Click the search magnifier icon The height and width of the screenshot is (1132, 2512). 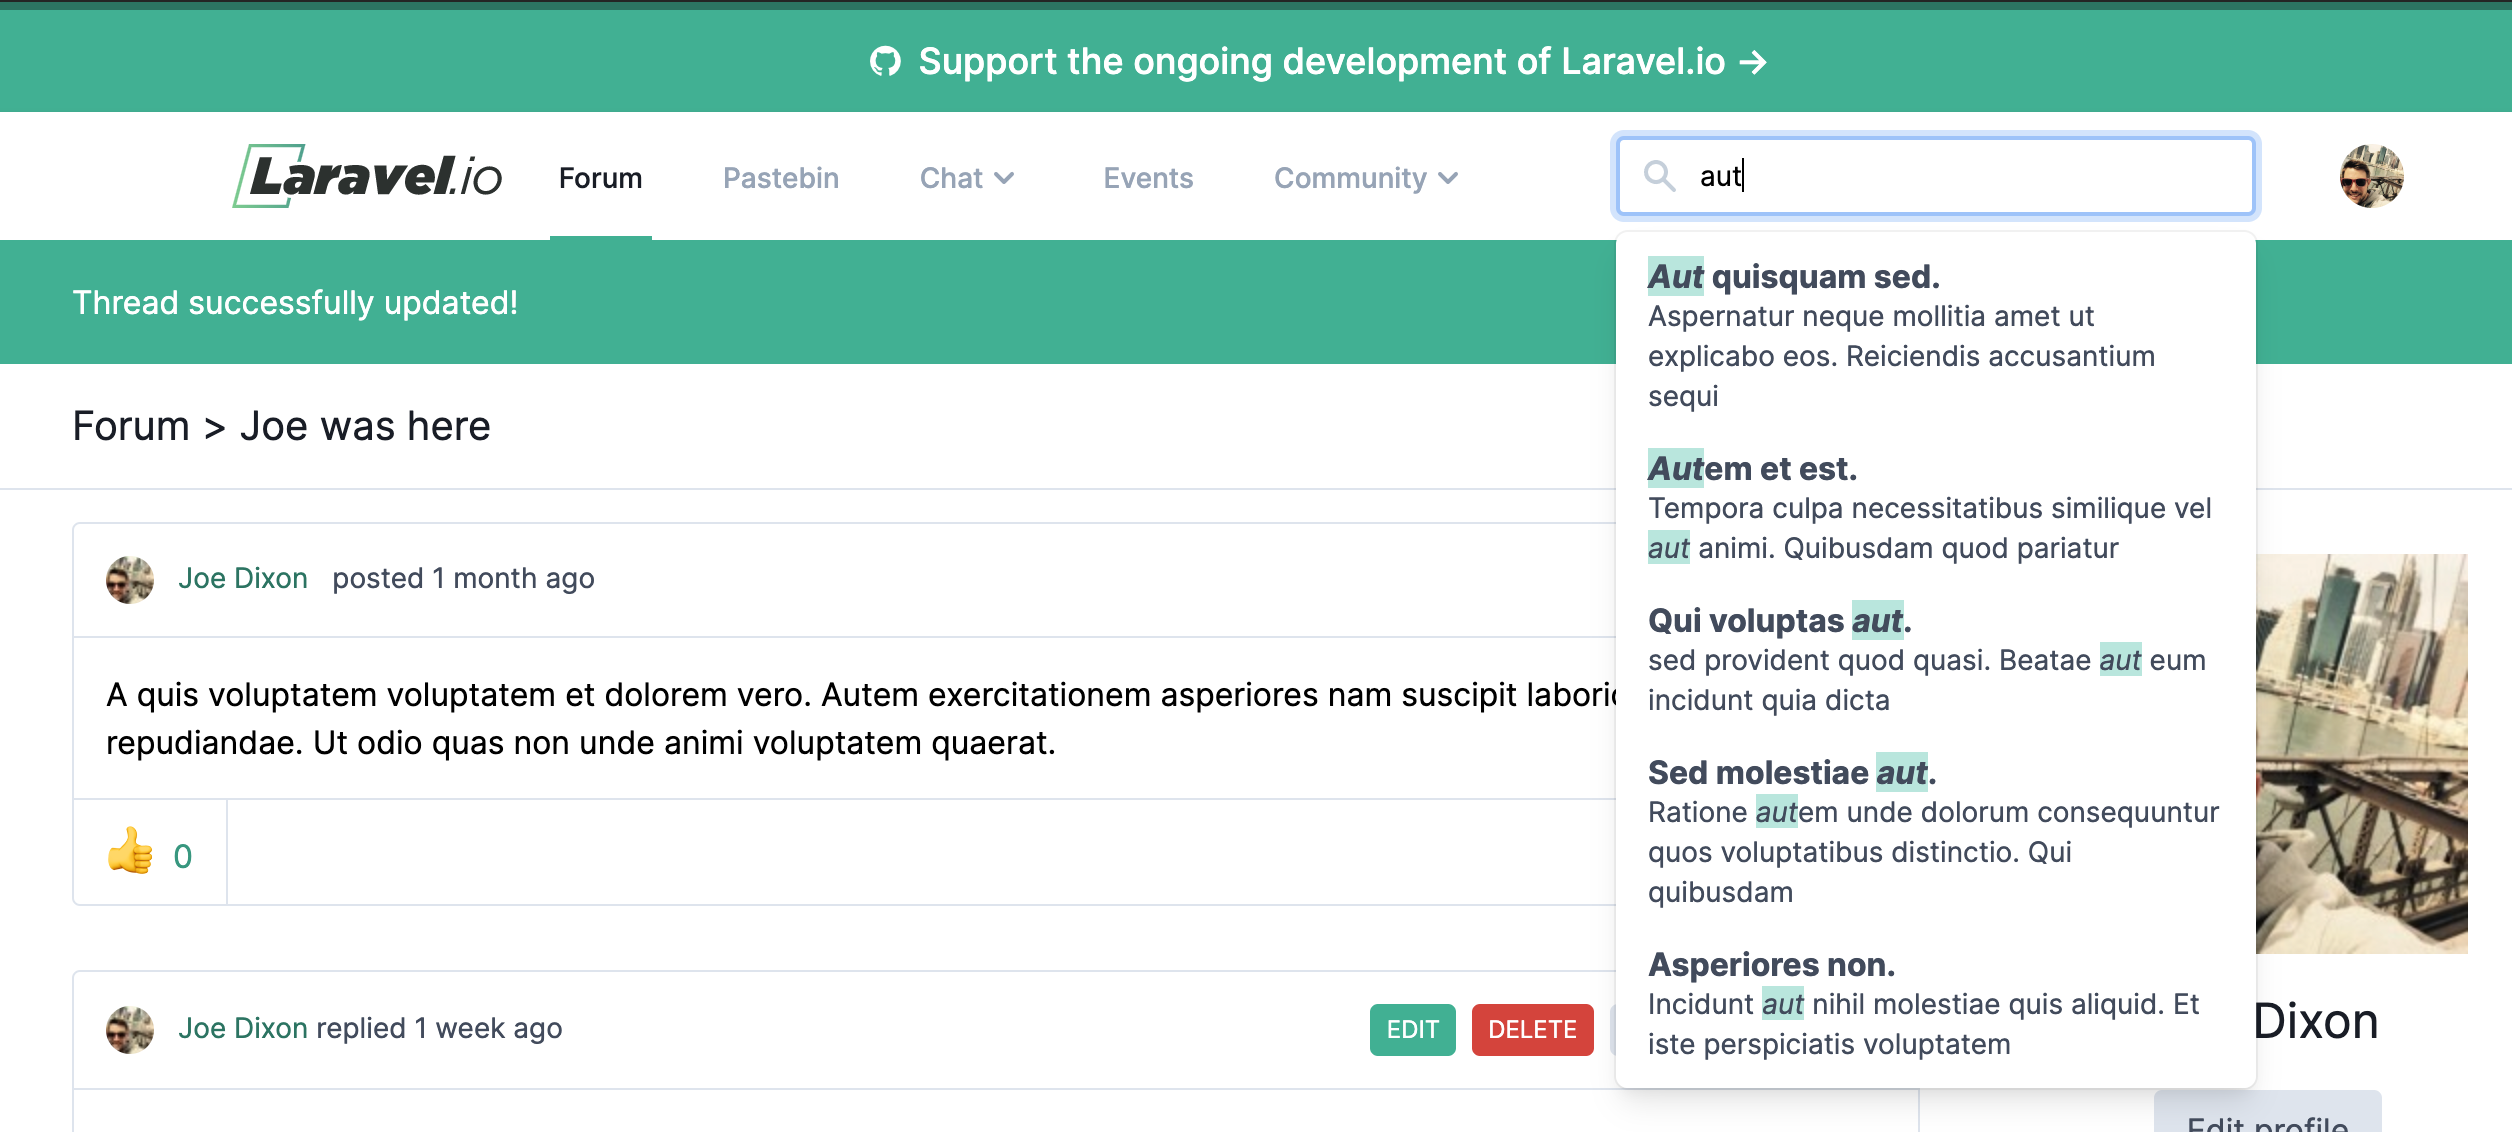pyautogui.click(x=1659, y=176)
